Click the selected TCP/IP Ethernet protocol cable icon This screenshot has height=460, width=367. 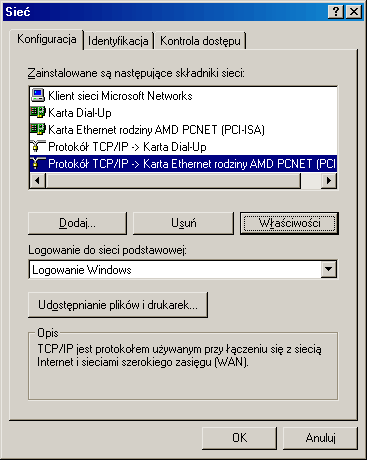click(x=38, y=163)
